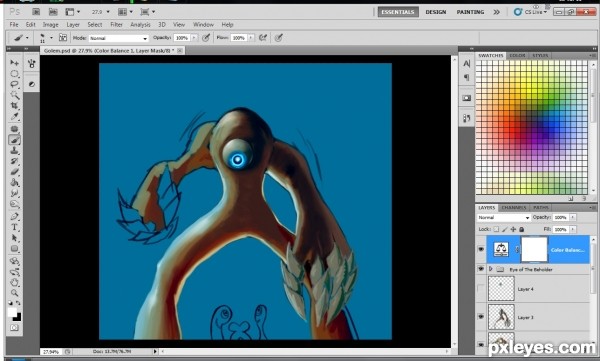600x361 pixels.
Task: Toggle lock position
Action: [x=513, y=229]
